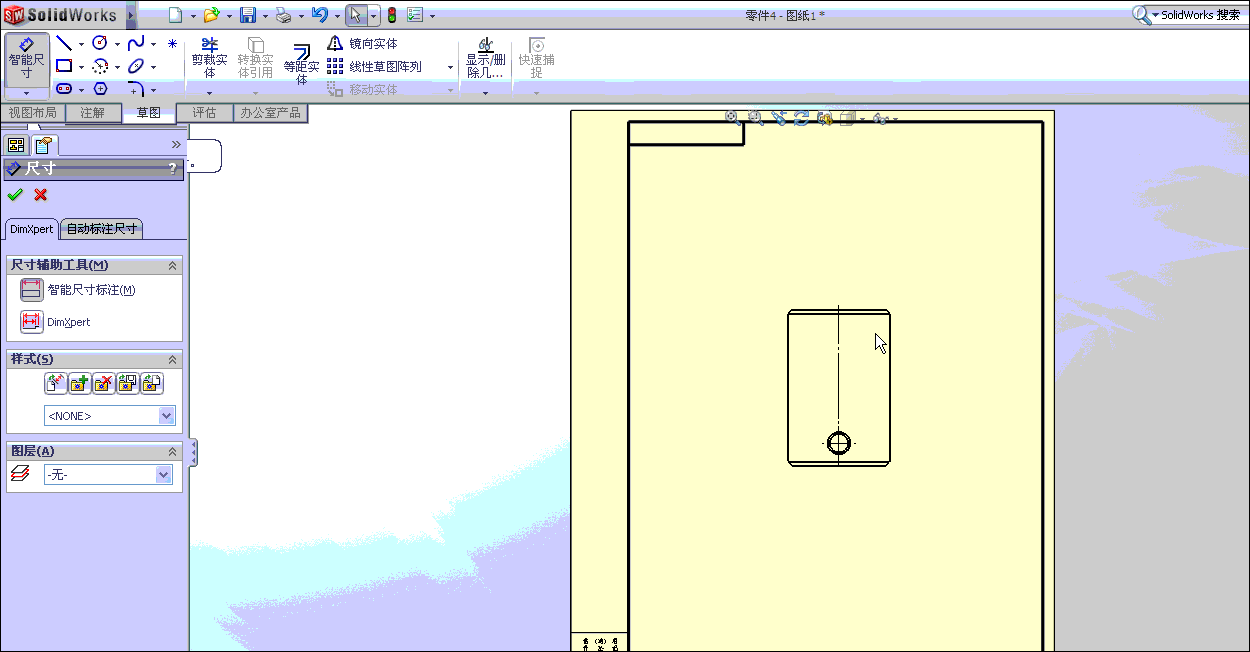Switch to the 评估 tab
The height and width of the screenshot is (652, 1250).
pyautogui.click(x=204, y=113)
